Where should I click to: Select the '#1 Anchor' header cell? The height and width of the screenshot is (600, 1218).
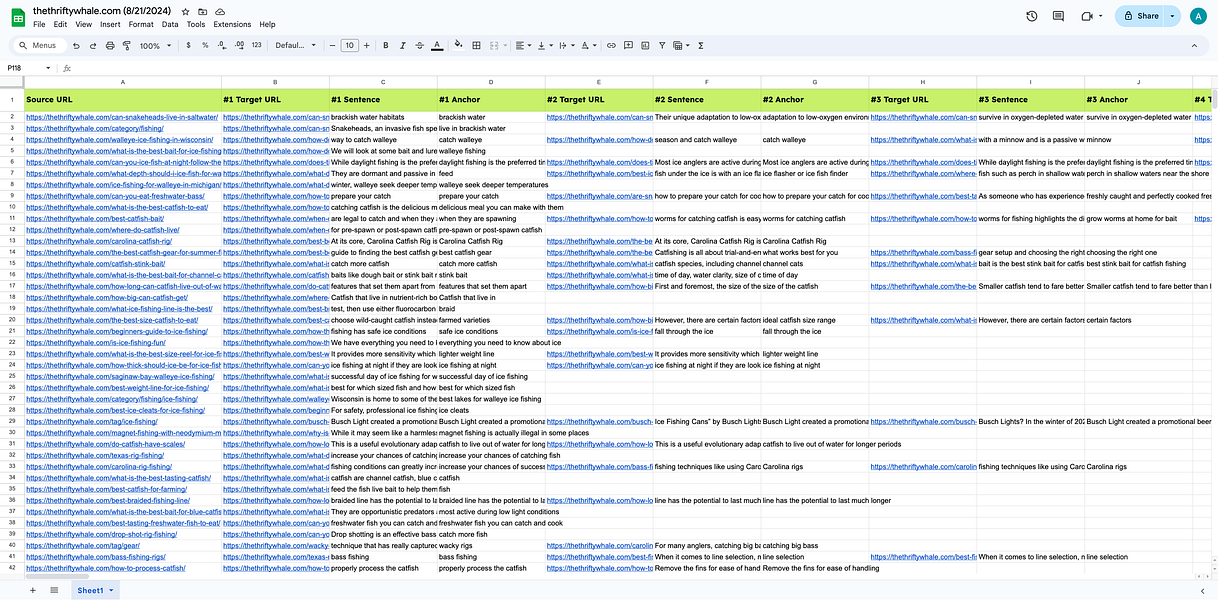490,100
